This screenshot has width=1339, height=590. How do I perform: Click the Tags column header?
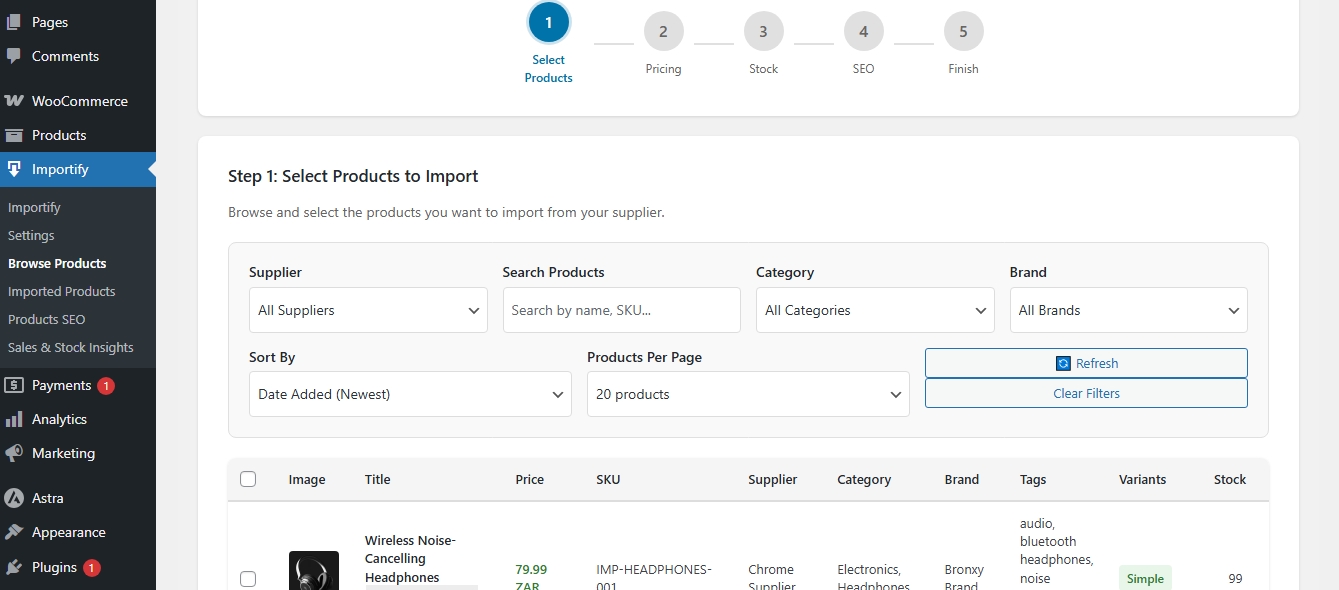click(1033, 479)
